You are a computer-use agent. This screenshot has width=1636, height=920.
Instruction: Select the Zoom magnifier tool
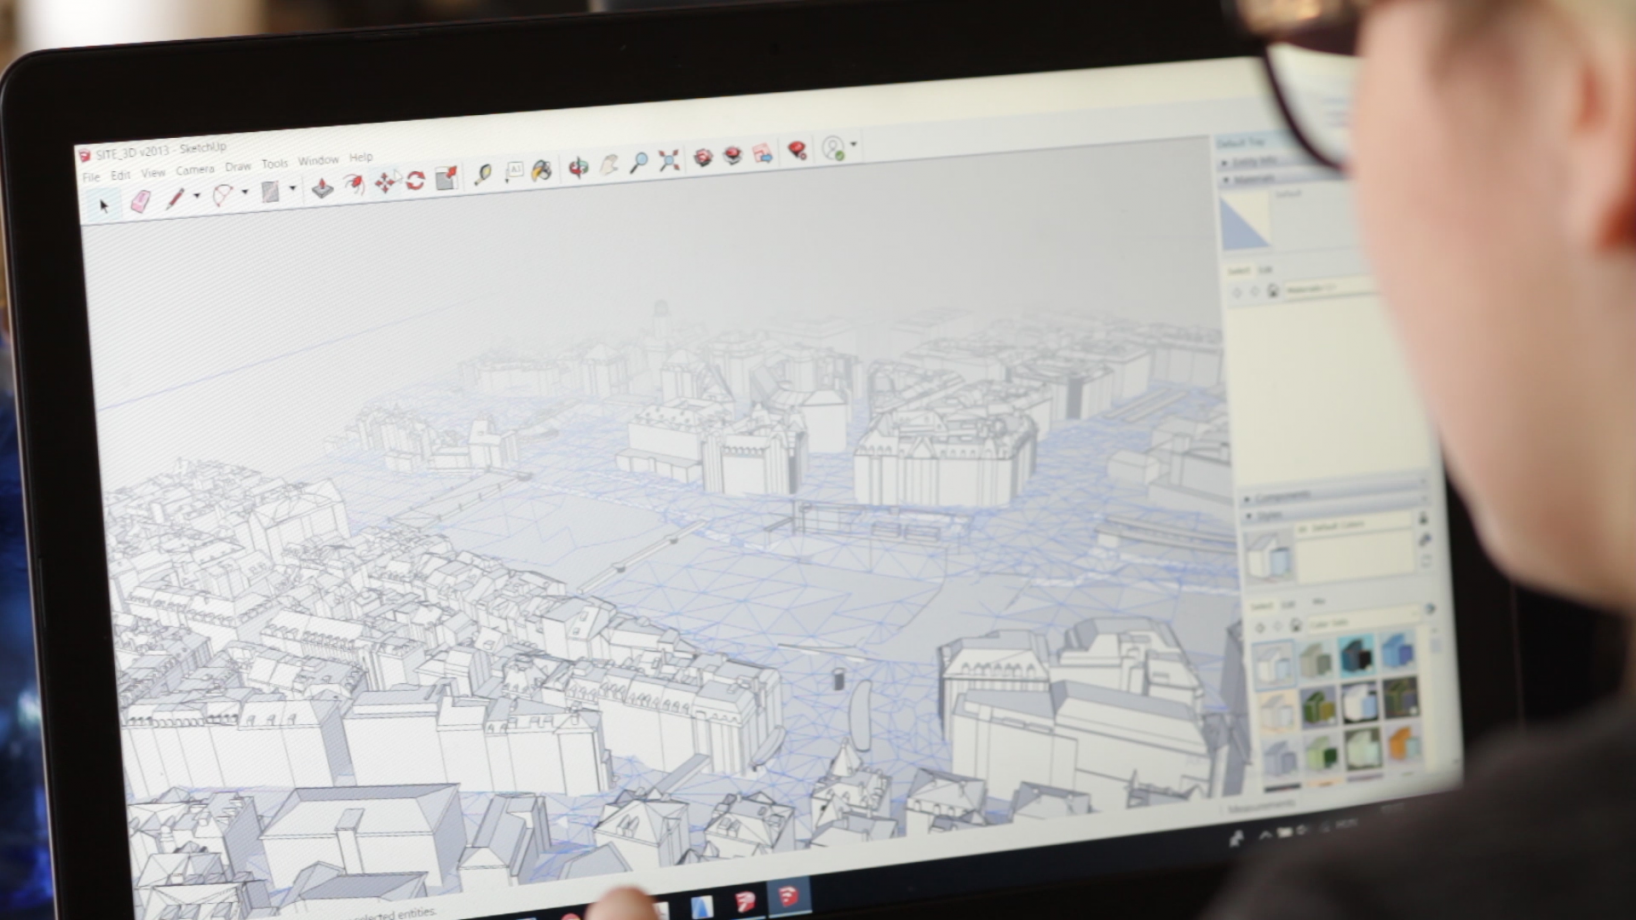[x=638, y=162]
